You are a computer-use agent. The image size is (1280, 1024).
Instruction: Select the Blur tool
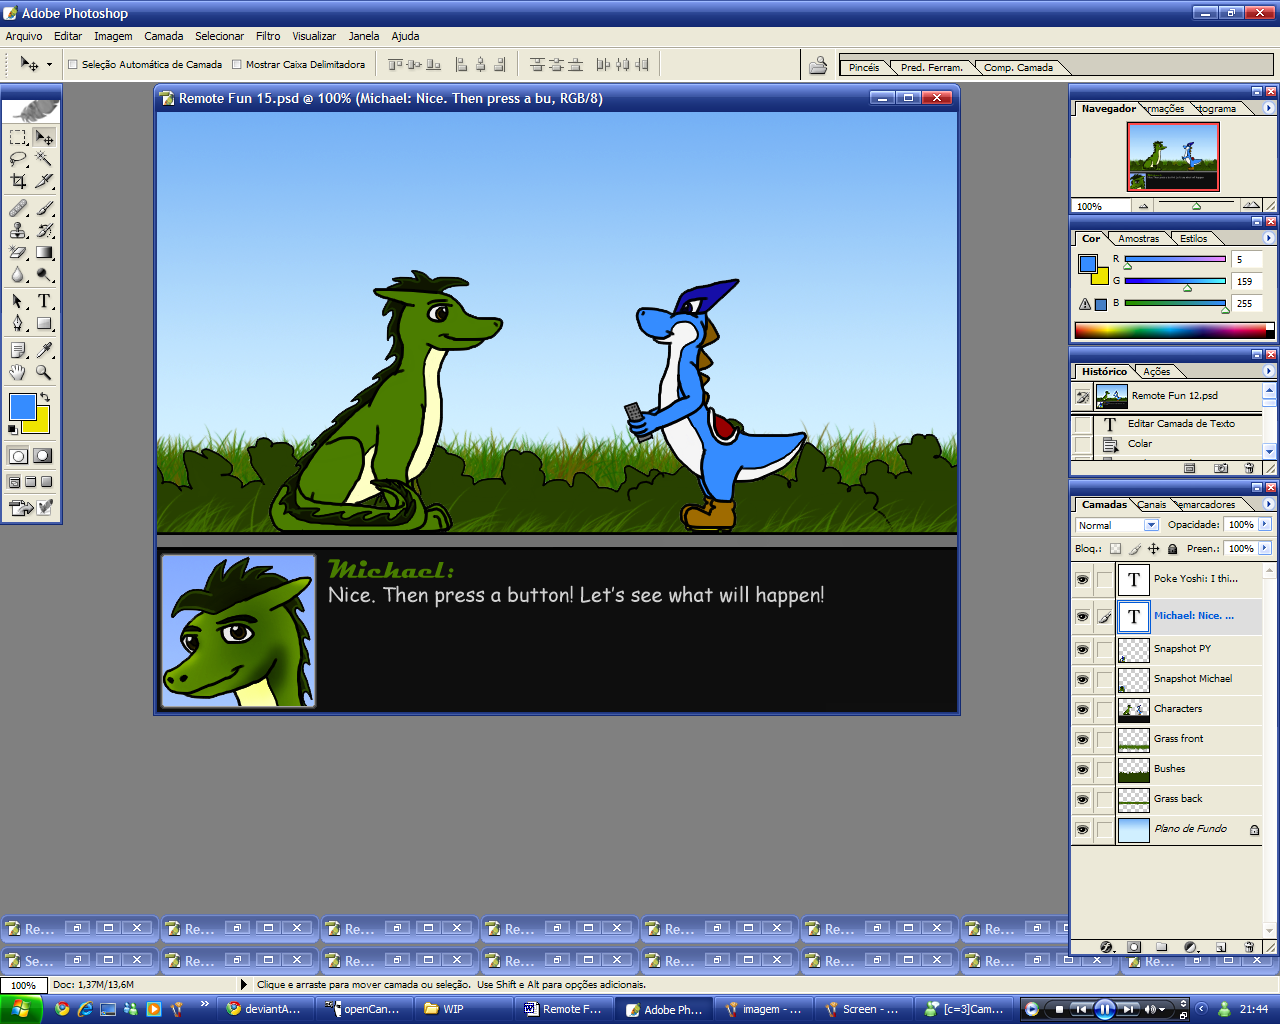[x=19, y=275]
